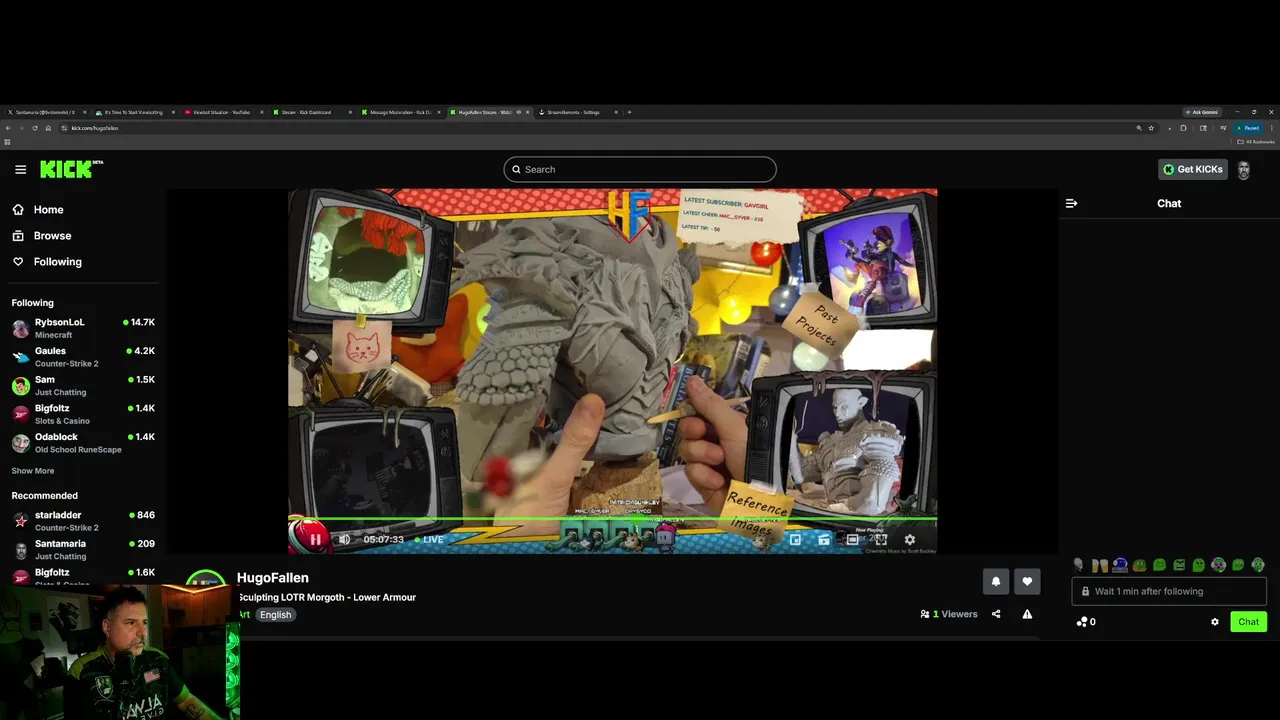Open RybsonLoL followed channel
The height and width of the screenshot is (720, 1280).
82,328
